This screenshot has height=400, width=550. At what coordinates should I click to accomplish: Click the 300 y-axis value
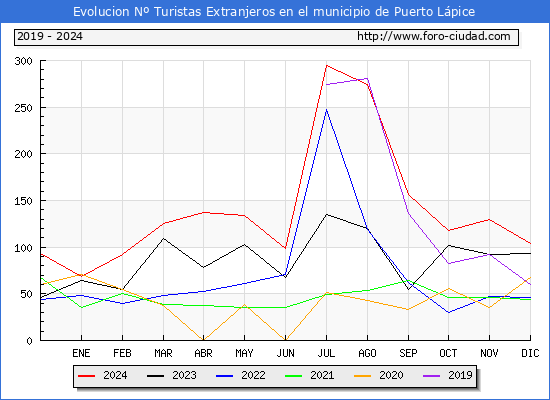(24, 61)
